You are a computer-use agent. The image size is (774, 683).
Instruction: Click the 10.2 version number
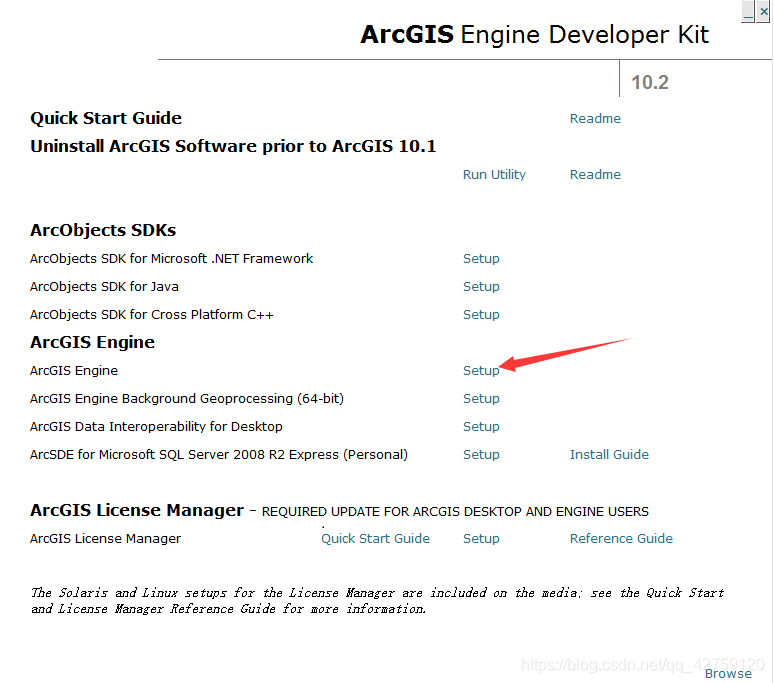(650, 82)
